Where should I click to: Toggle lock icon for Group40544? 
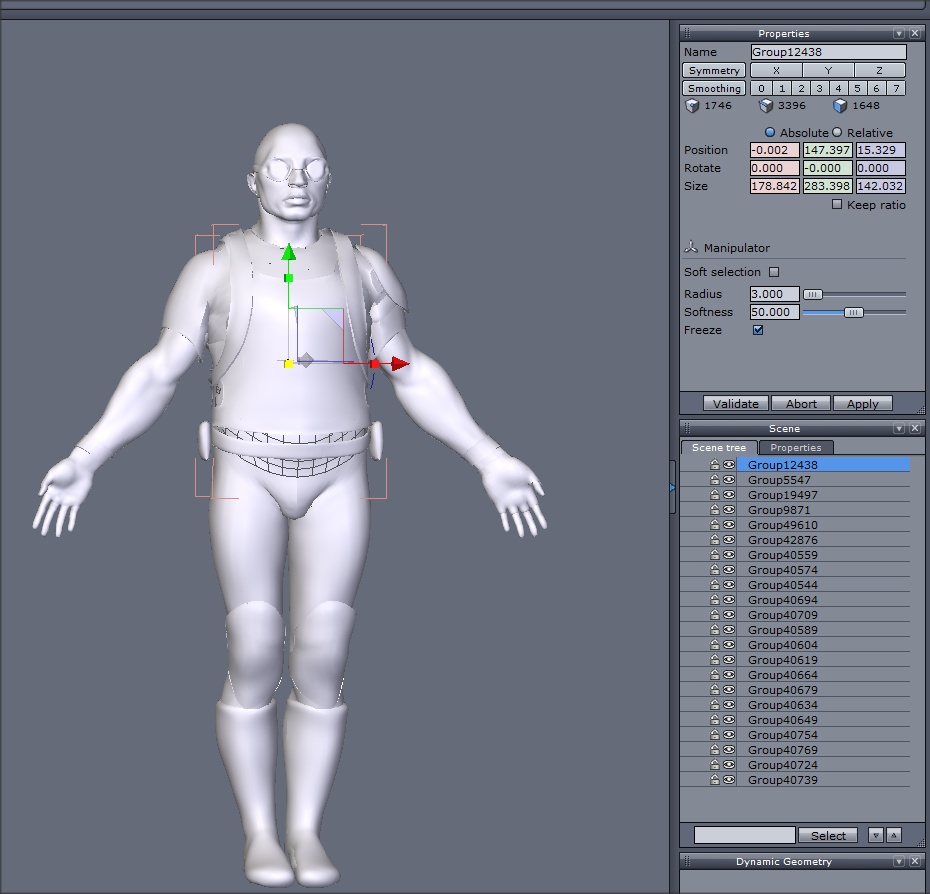pos(715,584)
